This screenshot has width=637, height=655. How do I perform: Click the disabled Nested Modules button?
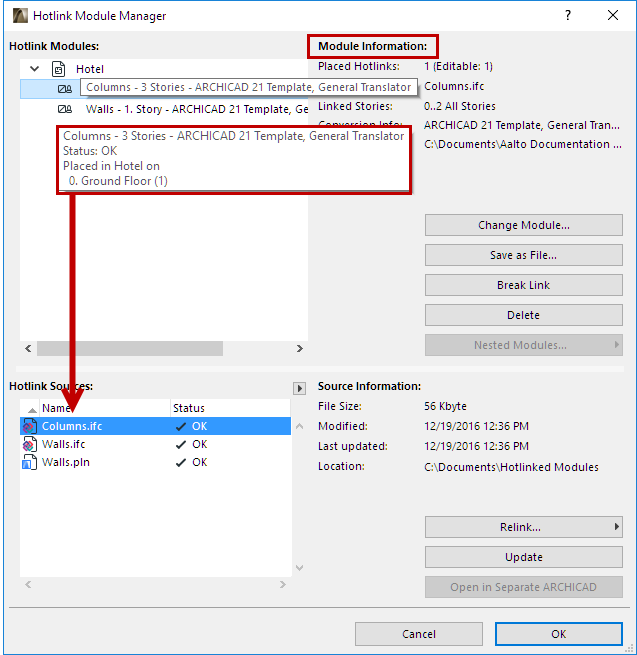click(x=523, y=345)
